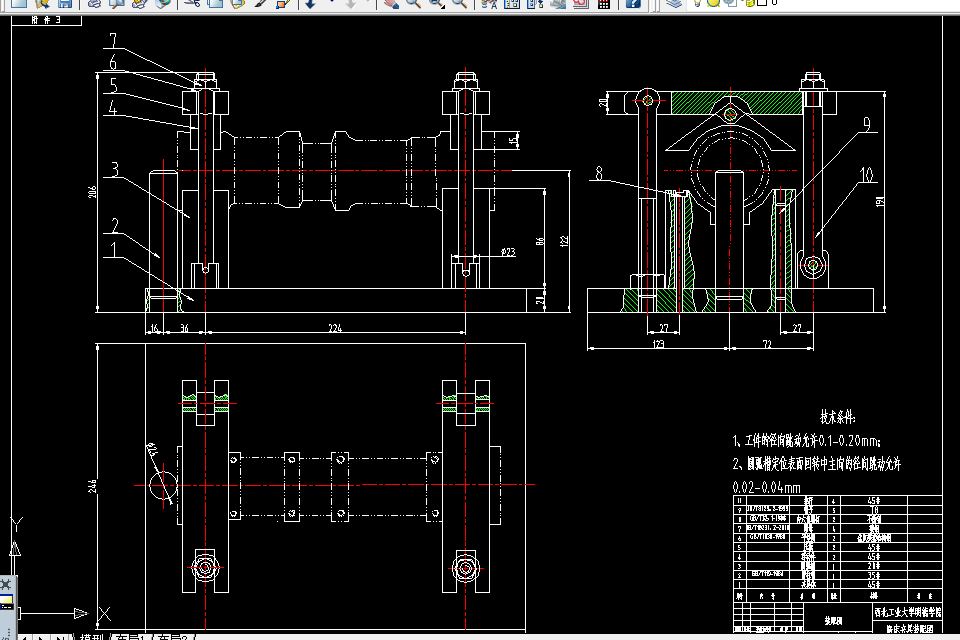Select the 224 horizontal dimension text

335,328
